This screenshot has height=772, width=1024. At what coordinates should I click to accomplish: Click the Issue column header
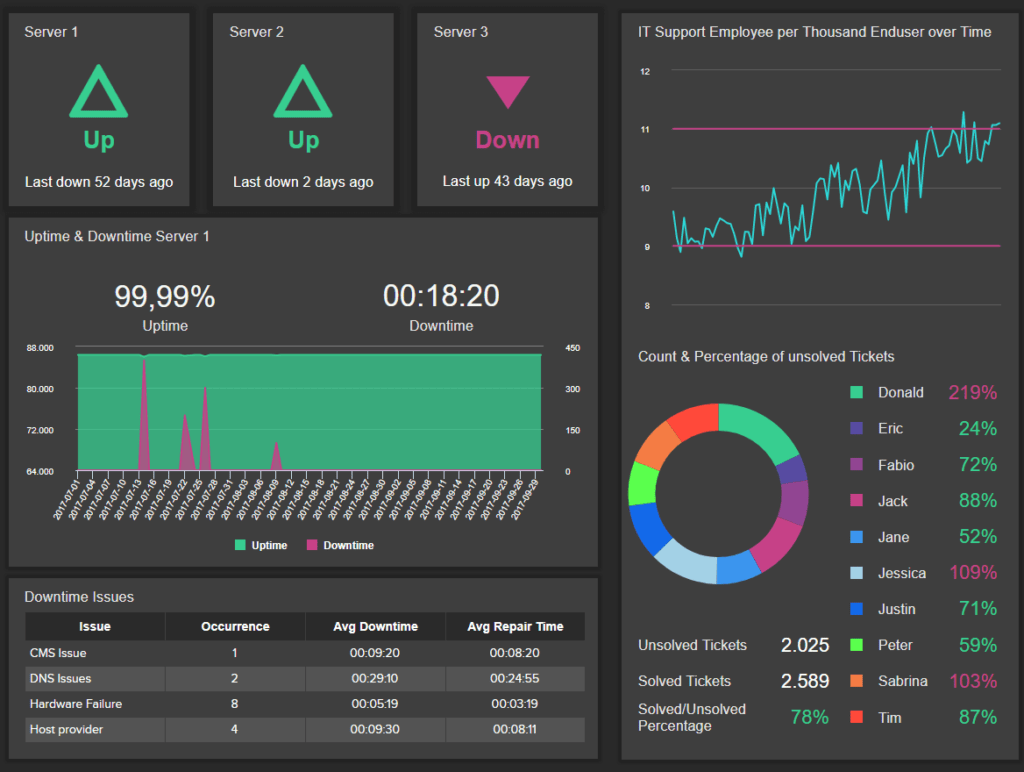[94, 626]
